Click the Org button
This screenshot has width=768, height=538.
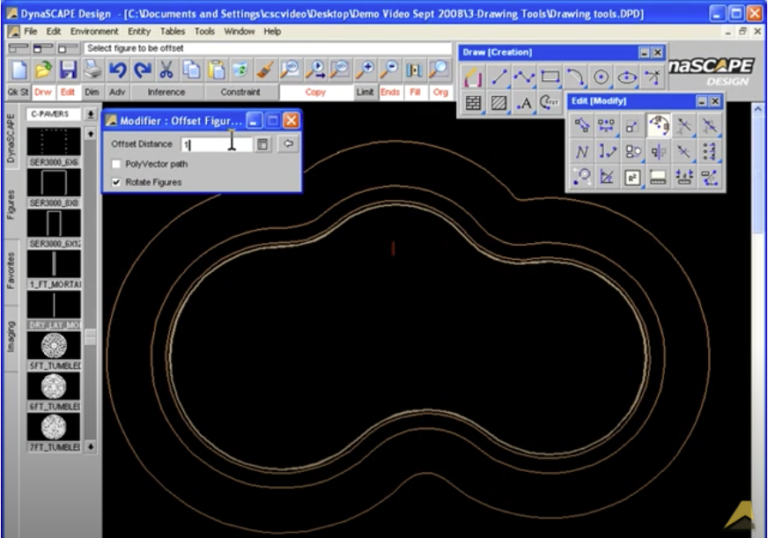click(440, 92)
